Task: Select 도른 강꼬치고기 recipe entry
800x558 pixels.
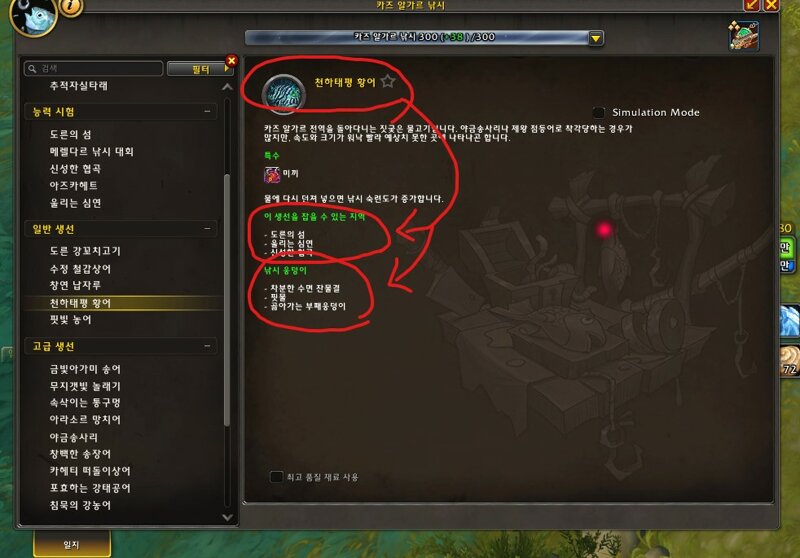Action: 85,251
